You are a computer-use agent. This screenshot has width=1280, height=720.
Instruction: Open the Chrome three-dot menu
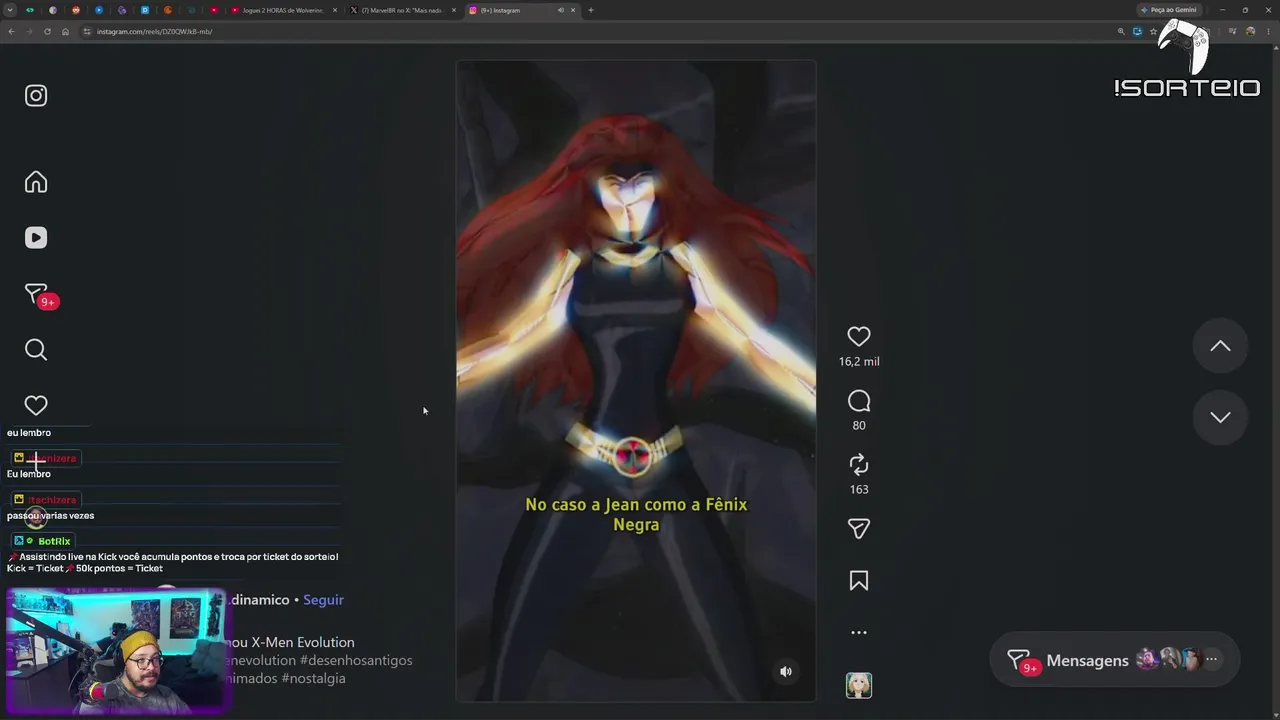(x=1268, y=32)
